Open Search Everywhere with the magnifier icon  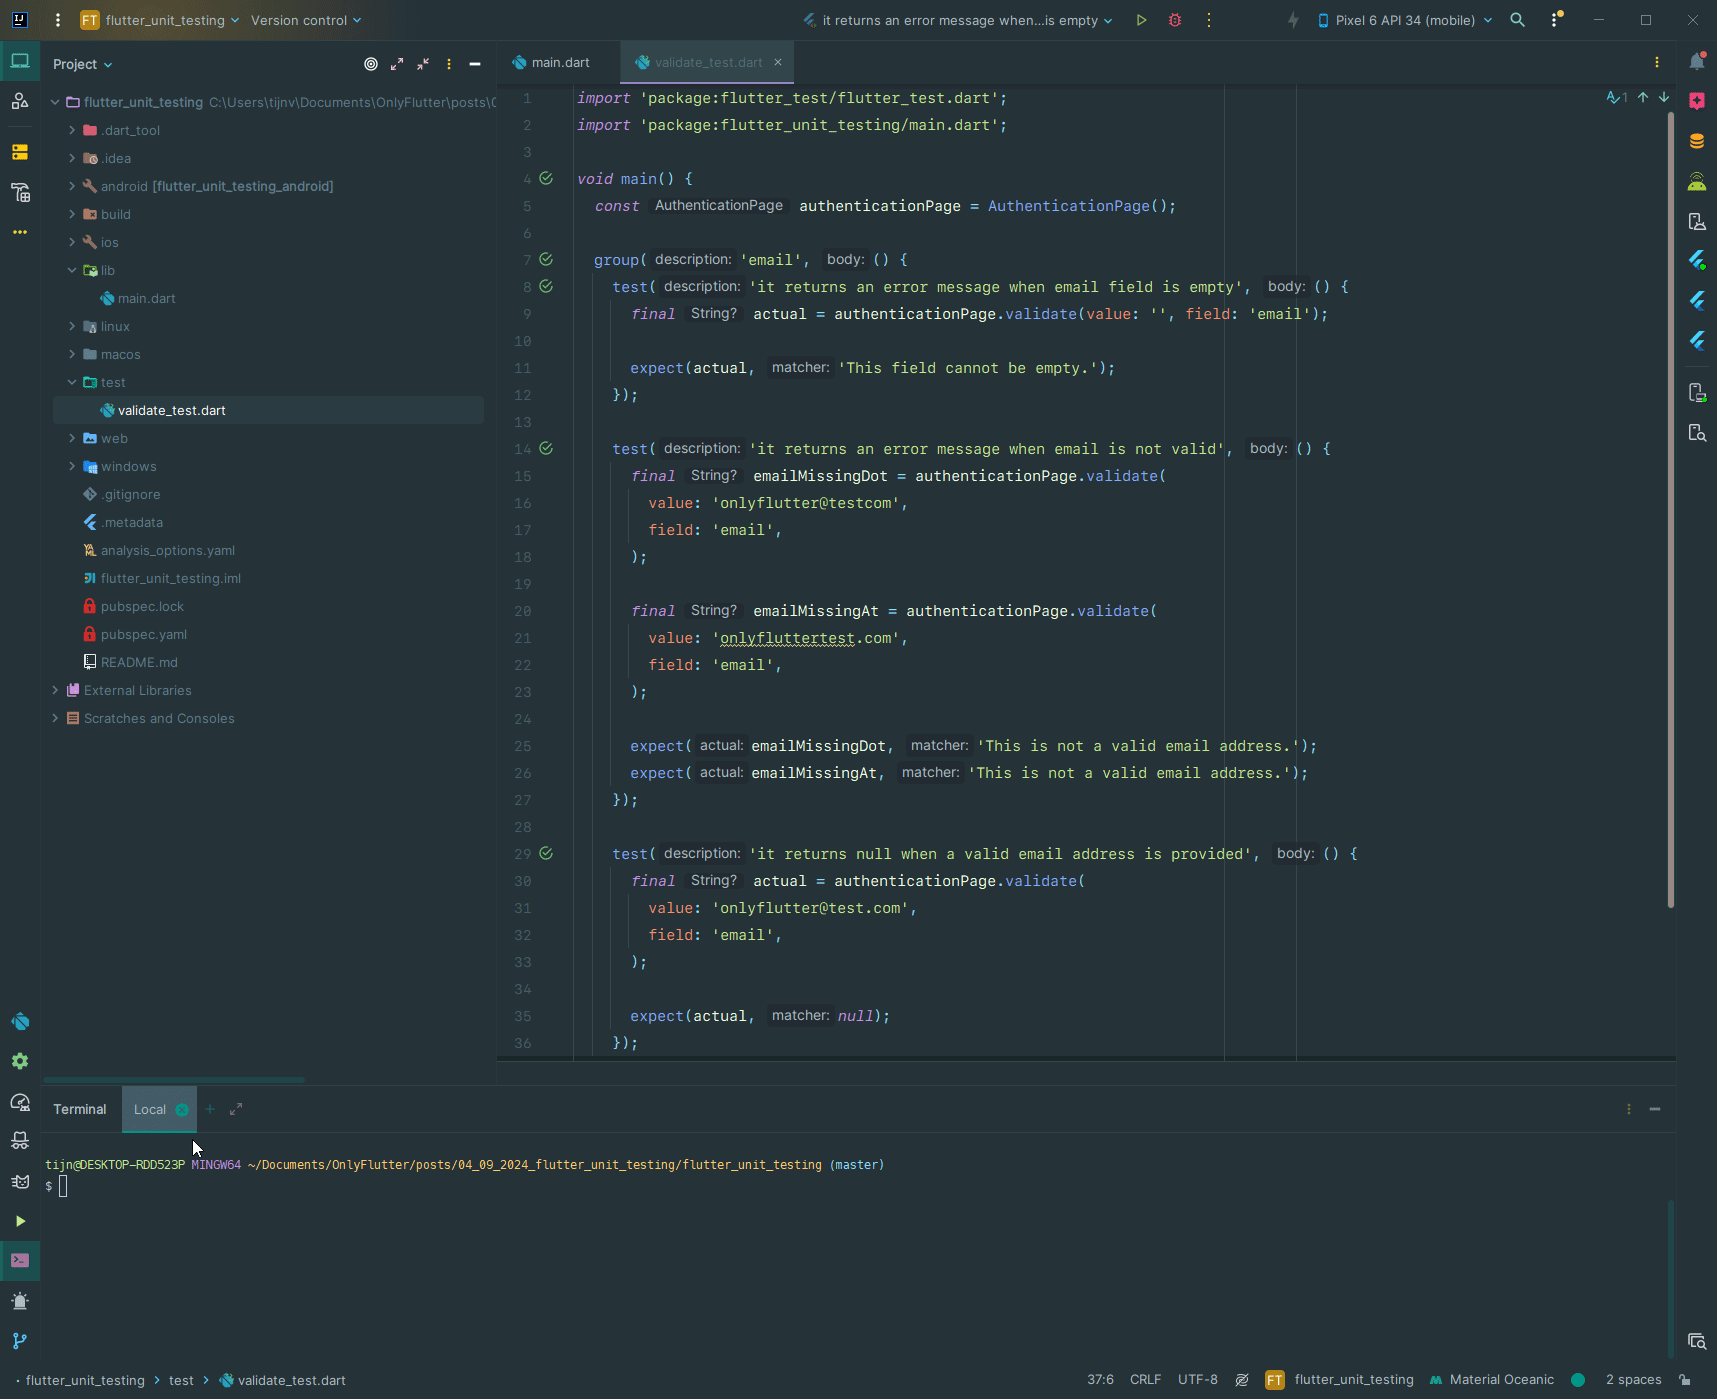pos(1518,20)
